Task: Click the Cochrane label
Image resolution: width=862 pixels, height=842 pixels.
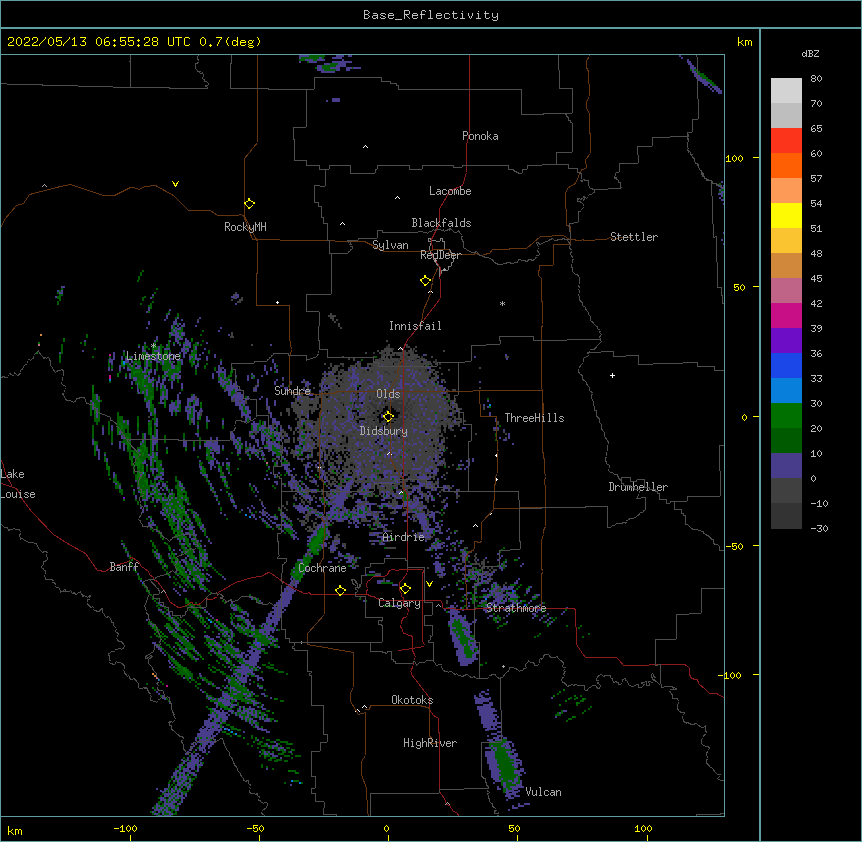Action: click(x=322, y=568)
